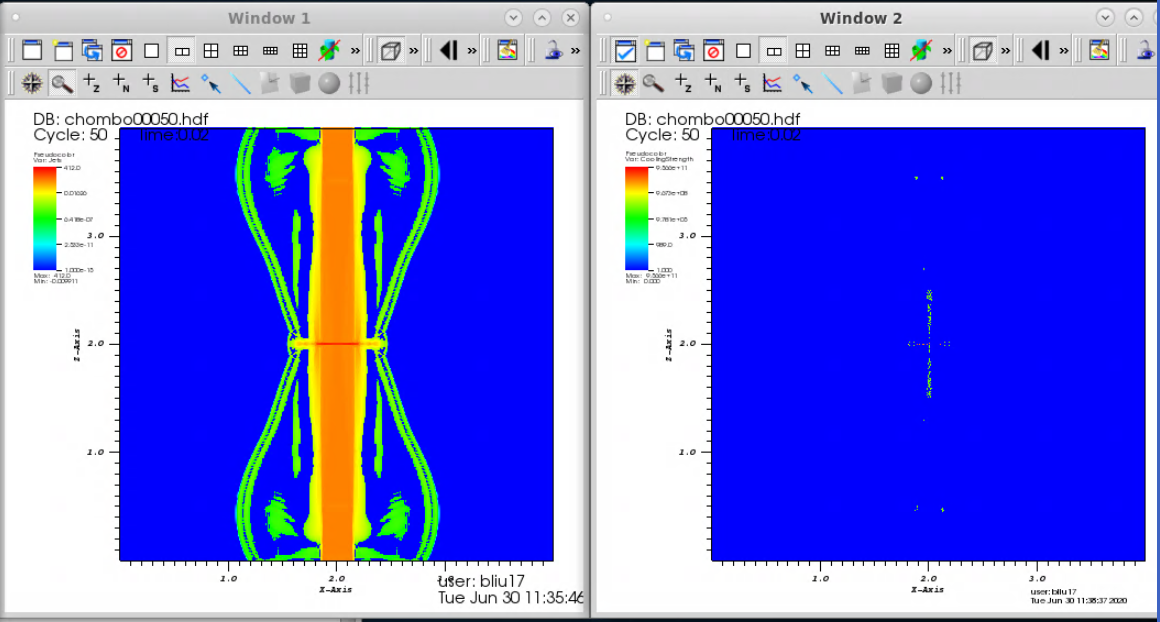Invert background colors icon in Window 1
This screenshot has width=1160, height=622.
(508, 50)
